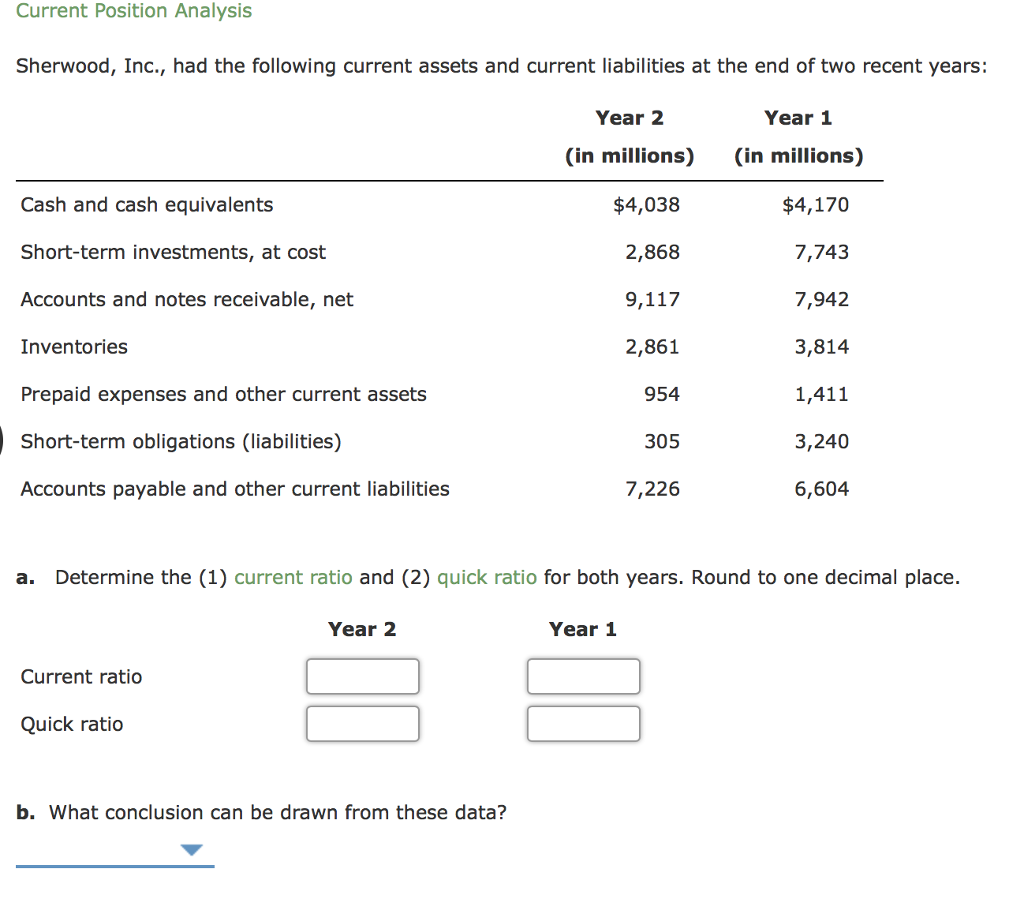
Task: Open the answer selection dropdown for the conclusion
Action: (190, 848)
